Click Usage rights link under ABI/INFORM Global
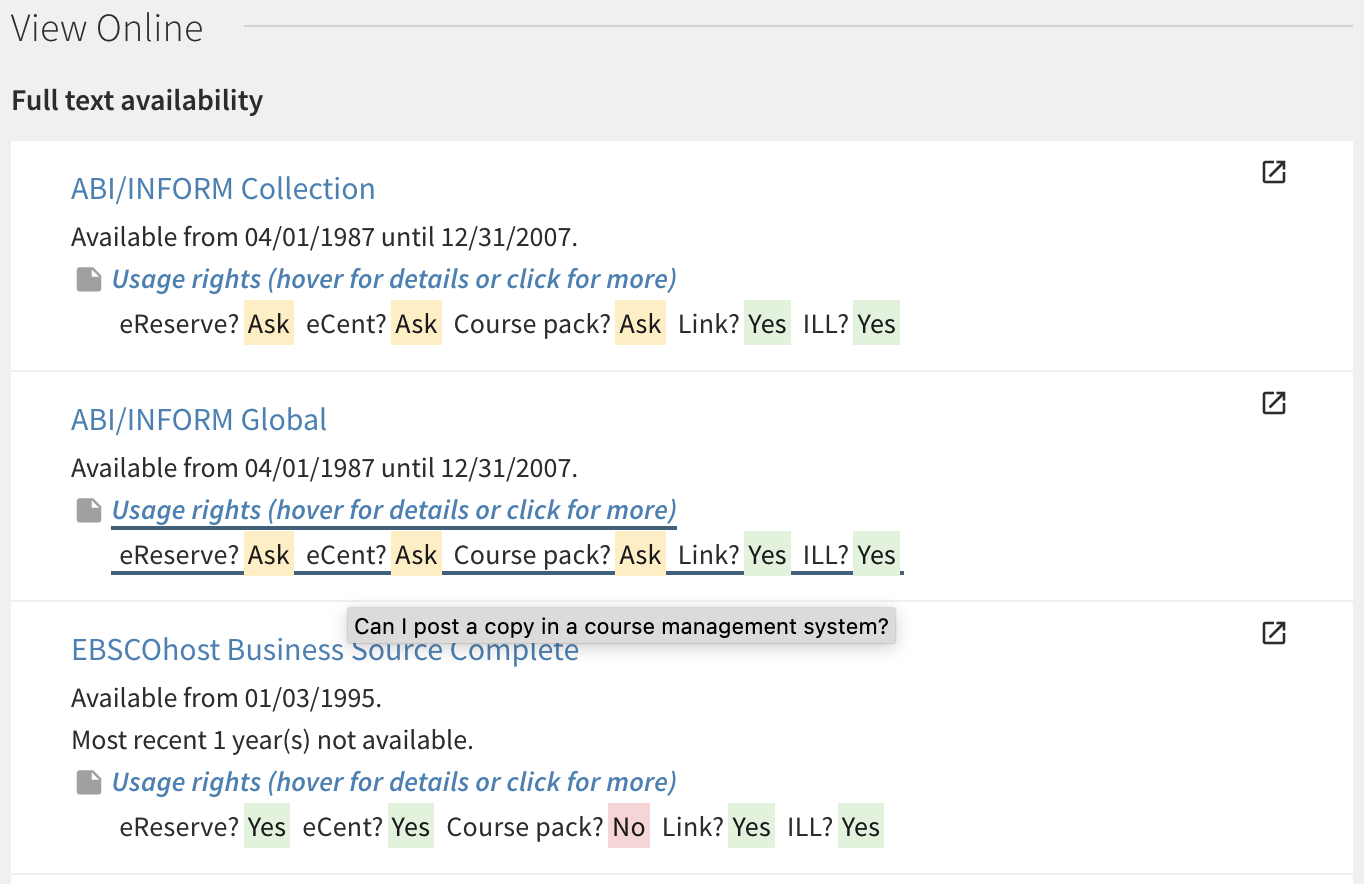Viewport: 1364px width, 884px height. 394,510
